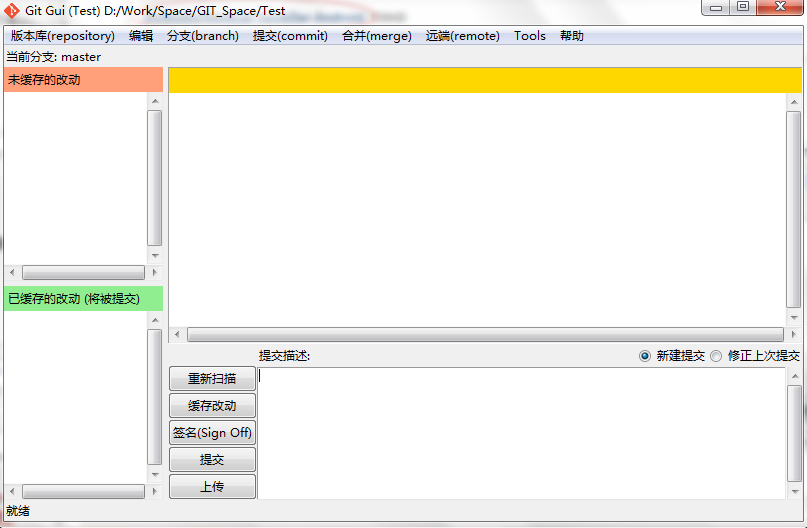The height and width of the screenshot is (528, 807).
Task: Click the unstaged list vertical scrollbar thumb
Action: tap(155, 178)
